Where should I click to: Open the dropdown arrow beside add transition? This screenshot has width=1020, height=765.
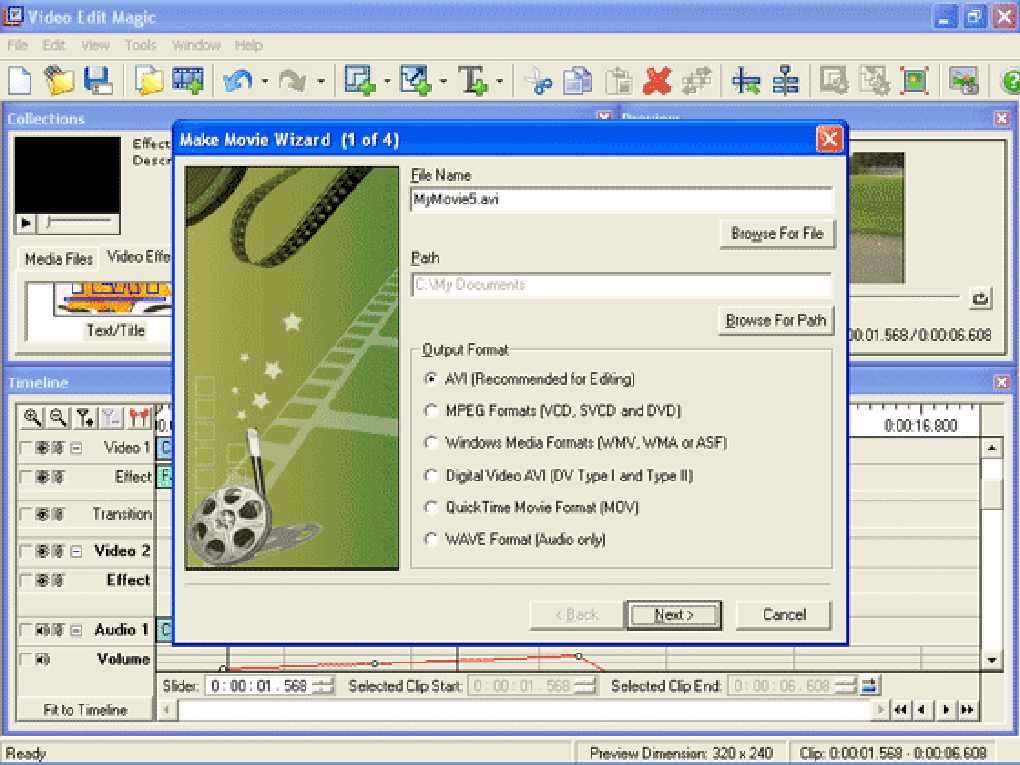[x=443, y=81]
